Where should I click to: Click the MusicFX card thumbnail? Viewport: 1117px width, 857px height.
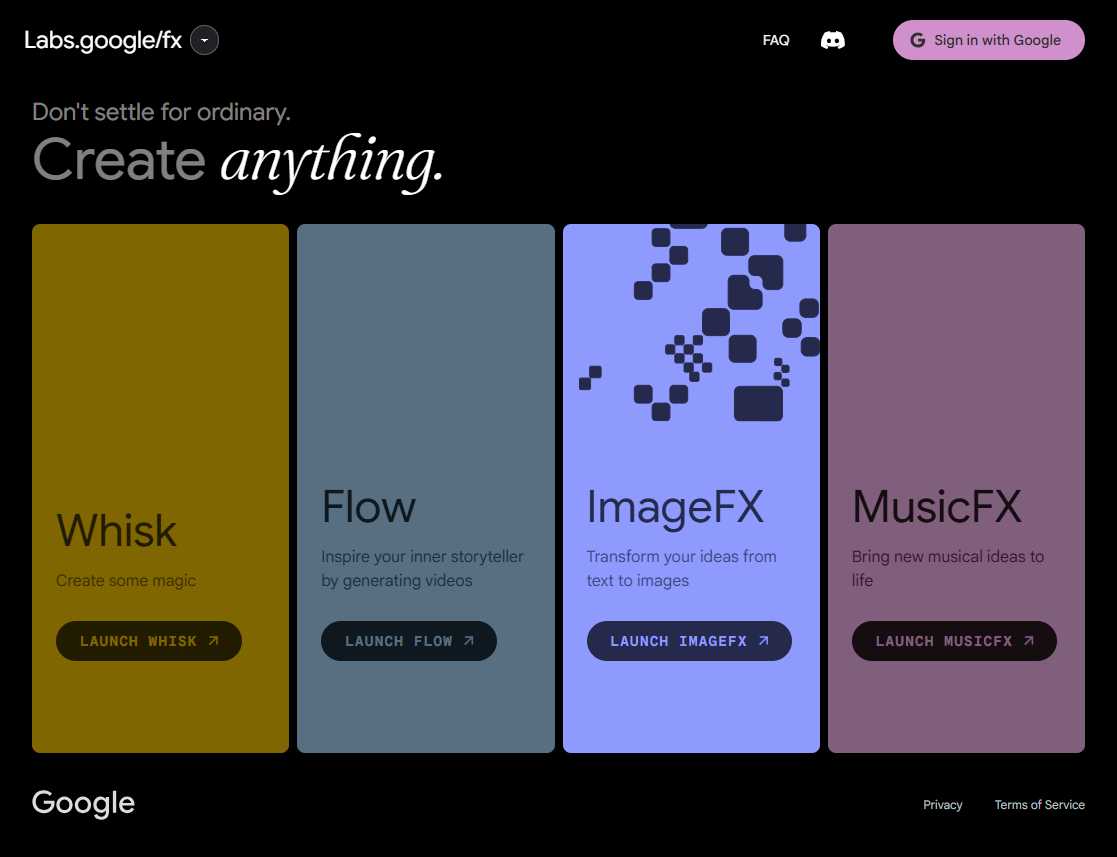click(x=956, y=340)
